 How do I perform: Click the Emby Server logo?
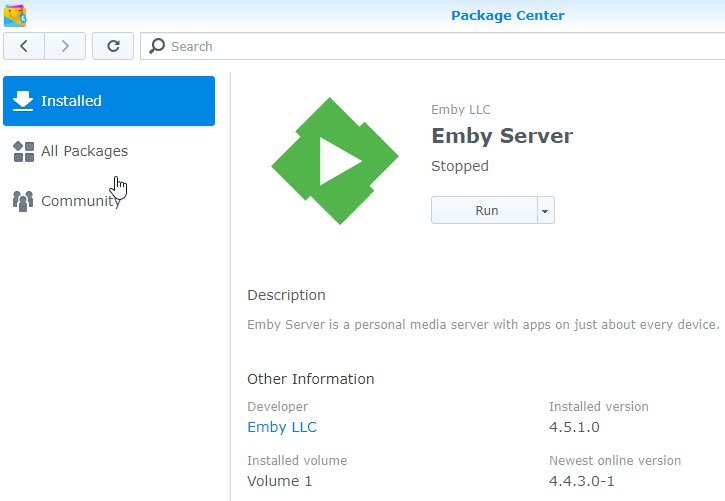[335, 160]
